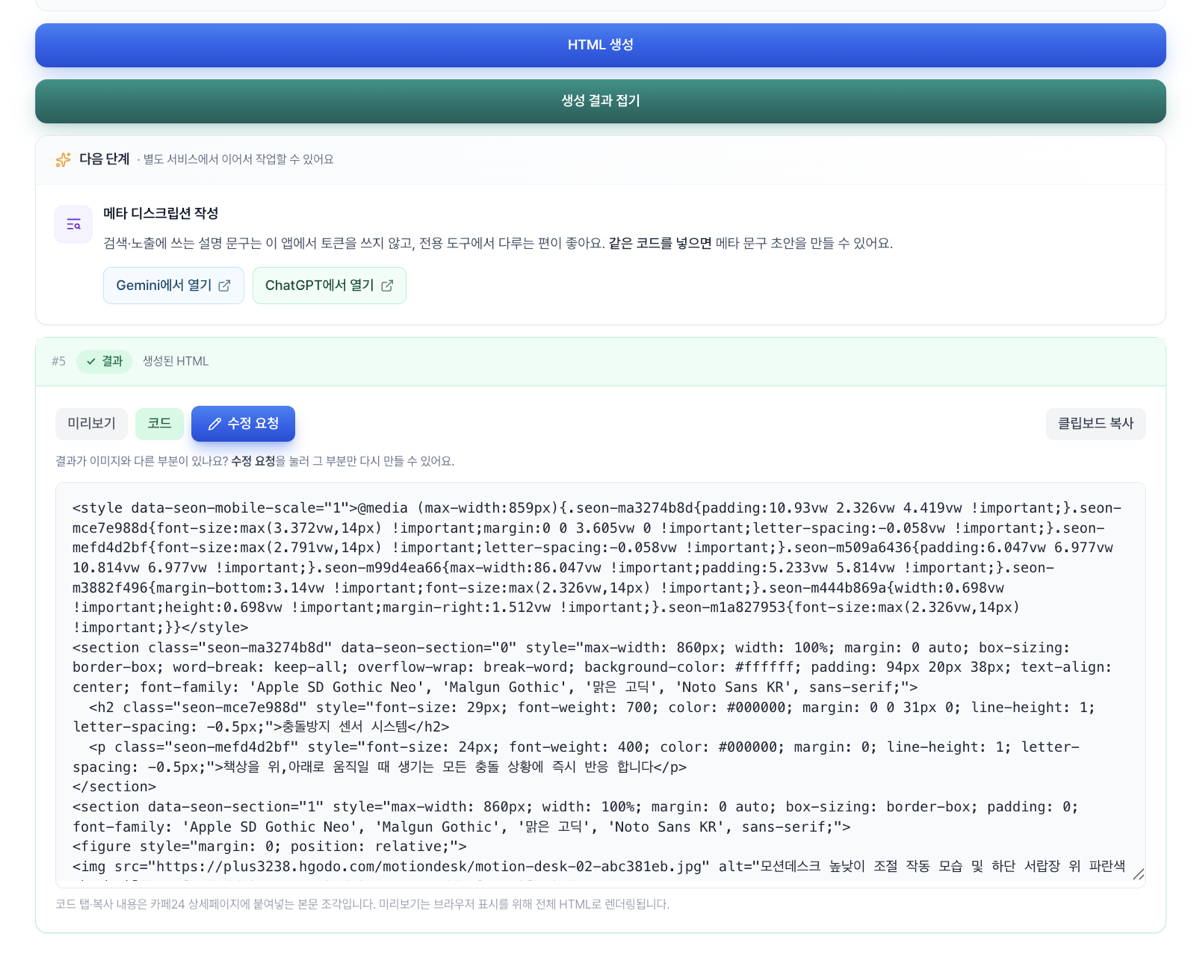
Task: Copy code with 클립보드 복사
Action: coord(1095,423)
